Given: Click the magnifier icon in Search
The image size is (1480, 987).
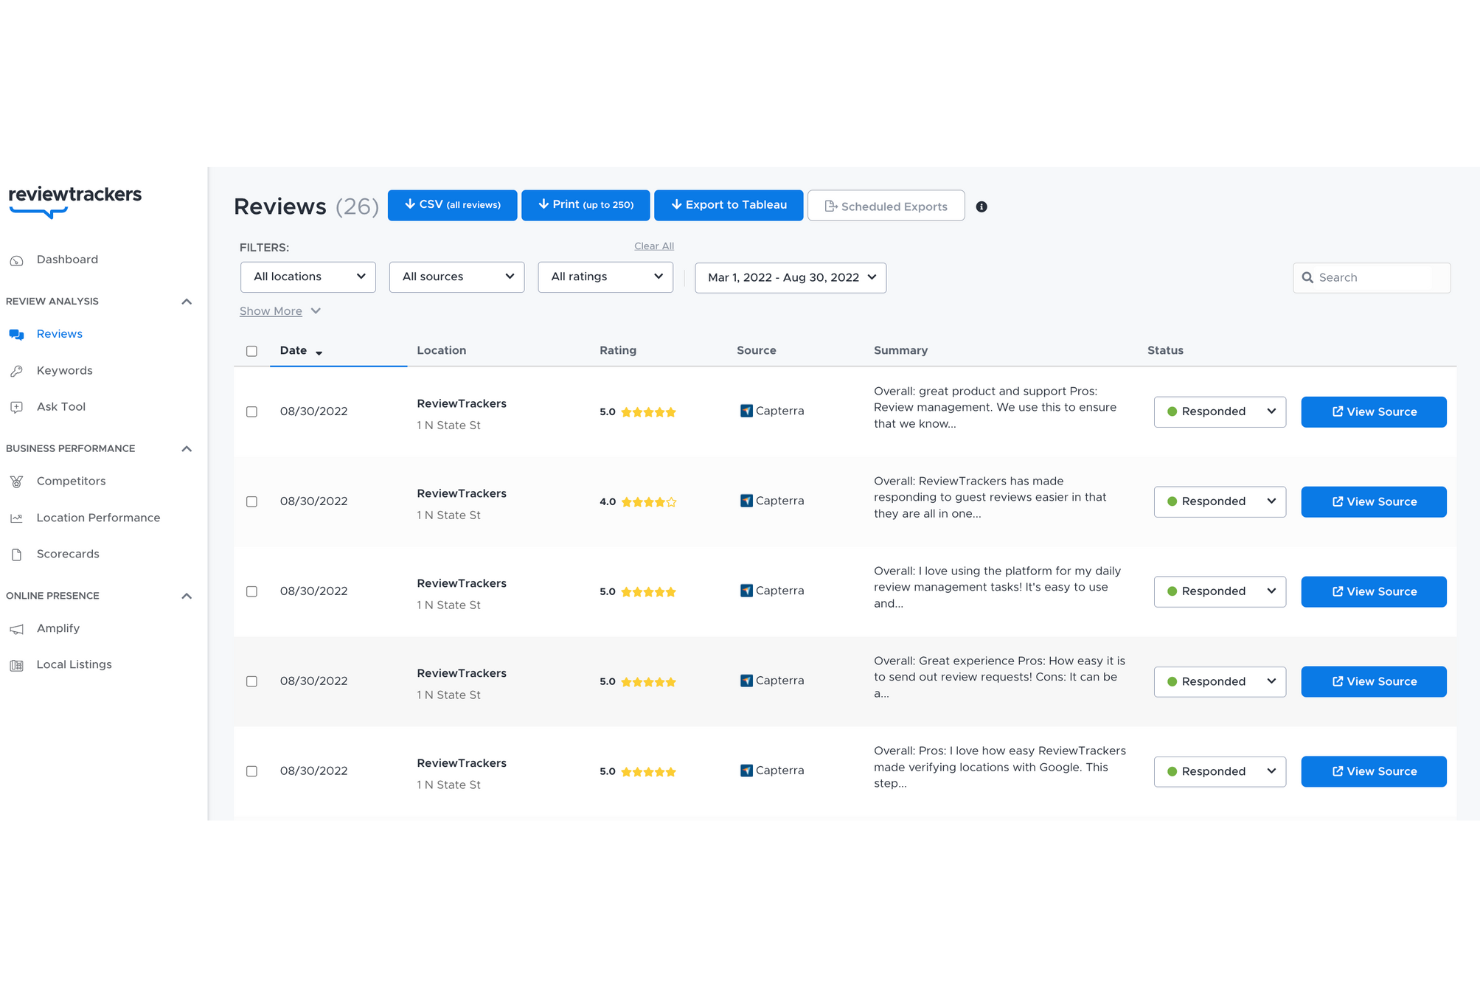Looking at the screenshot, I should pos(1307,278).
